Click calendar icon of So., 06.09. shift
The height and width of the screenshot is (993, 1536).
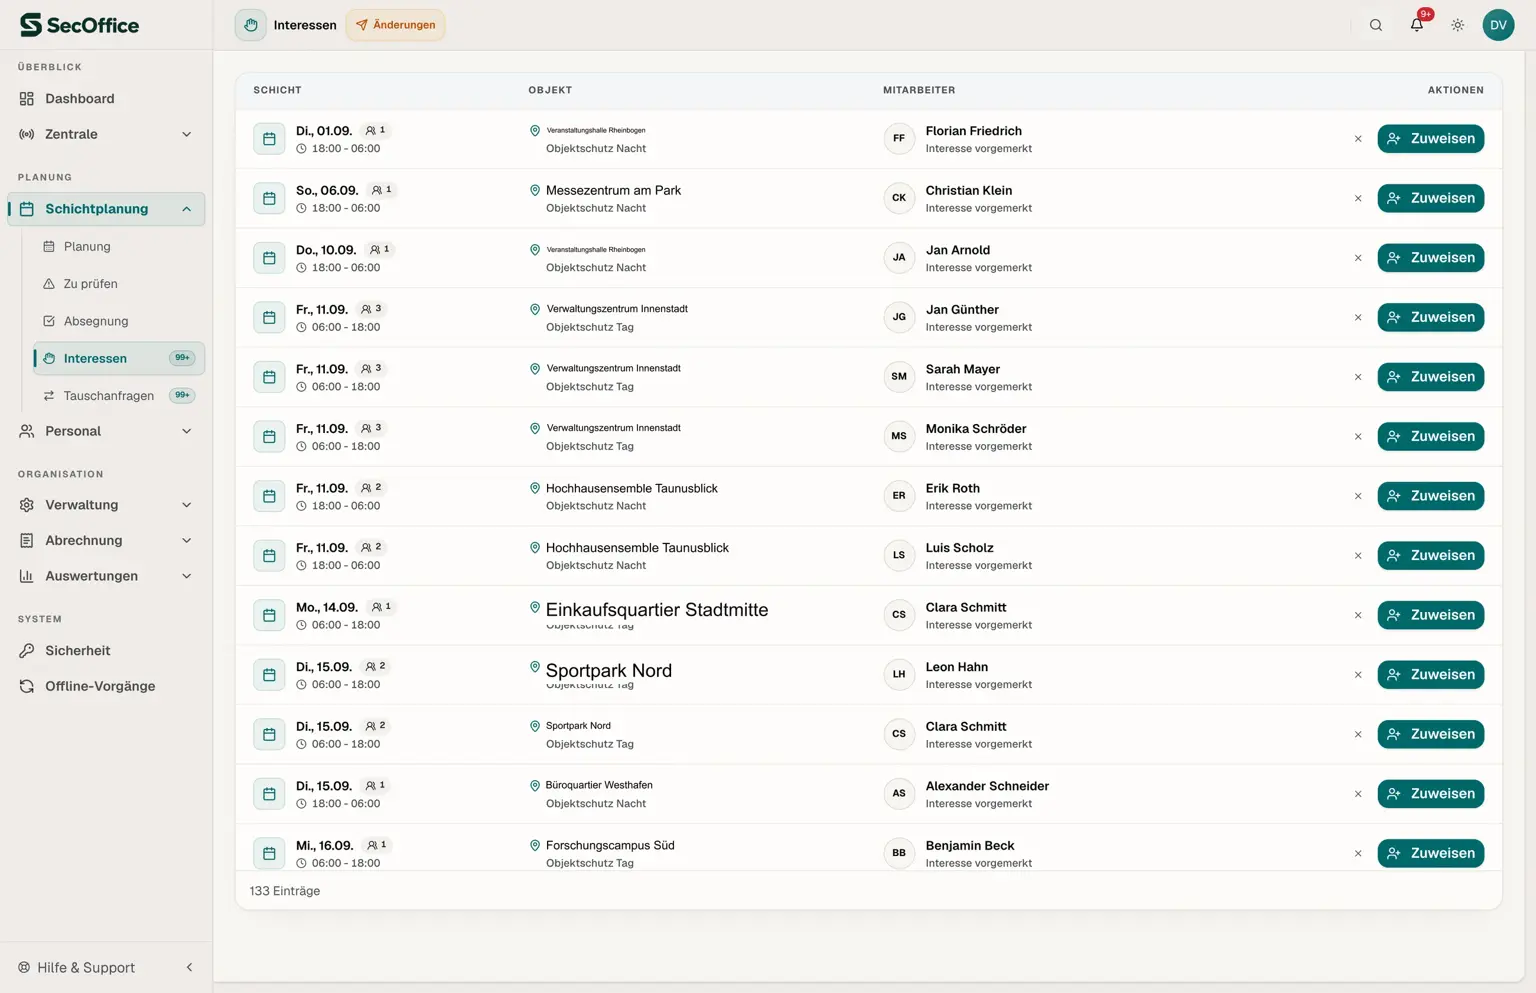pos(269,199)
